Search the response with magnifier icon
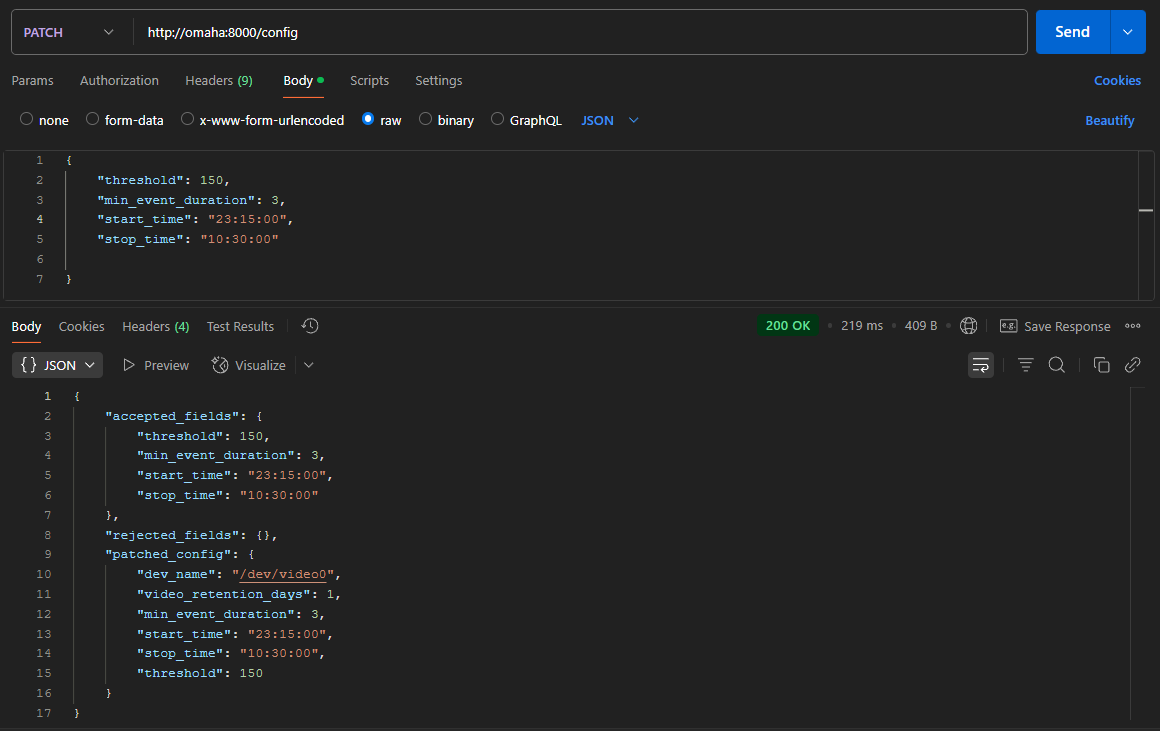This screenshot has width=1160, height=731. tap(1056, 365)
